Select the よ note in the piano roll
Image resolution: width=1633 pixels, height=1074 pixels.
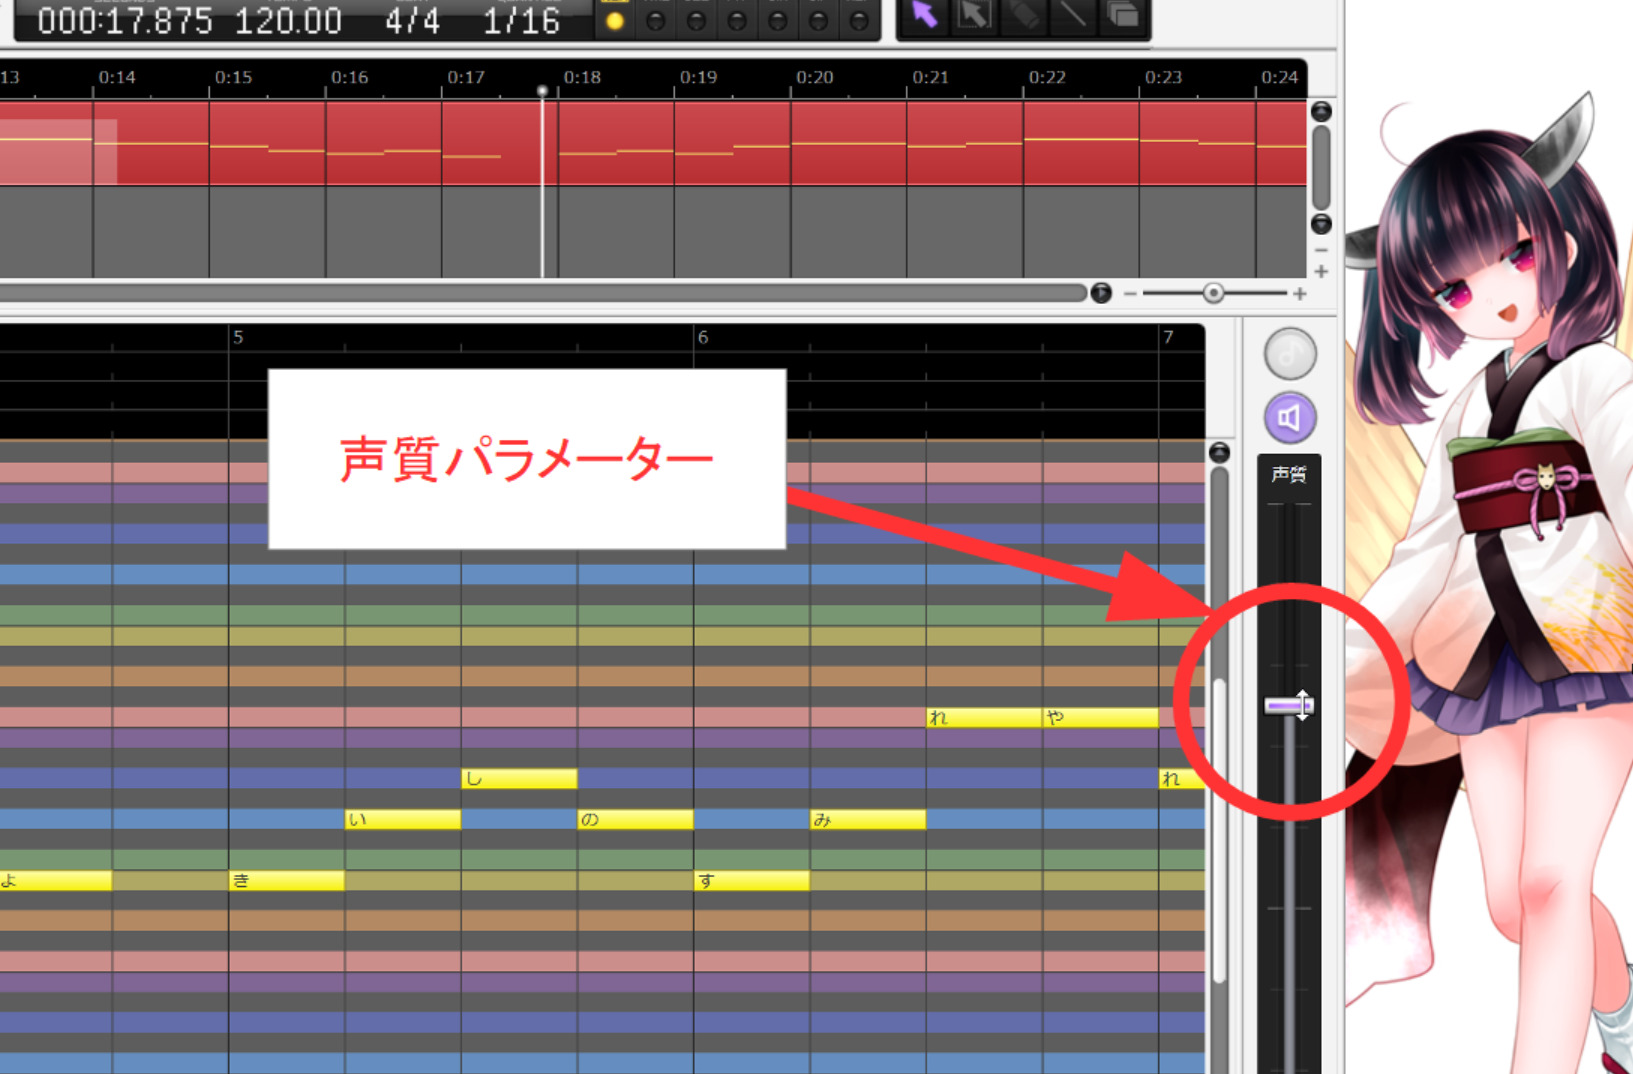click(x=56, y=881)
